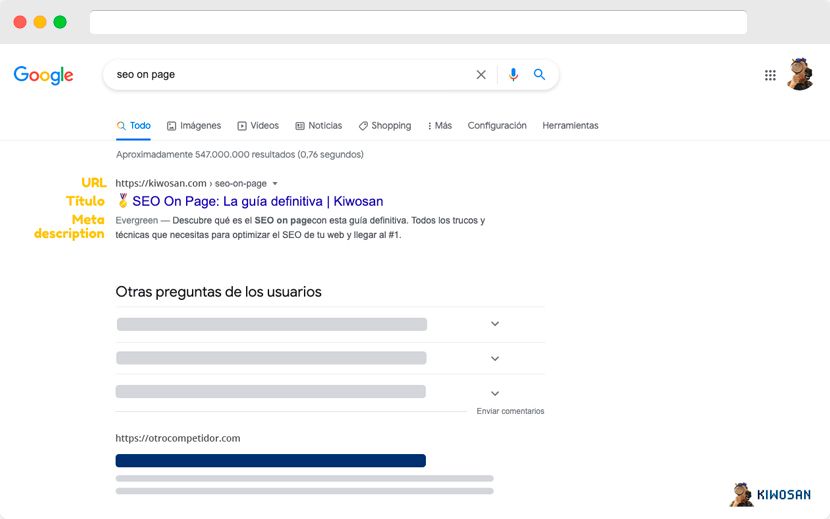The width and height of the screenshot is (830, 519).
Task: Open the dropdown arrow next to kiwosan.com URL
Action: pos(275,184)
